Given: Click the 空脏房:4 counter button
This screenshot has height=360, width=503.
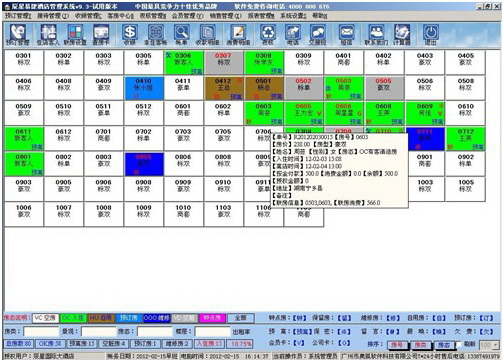Looking at the screenshot, I should pos(113,343).
